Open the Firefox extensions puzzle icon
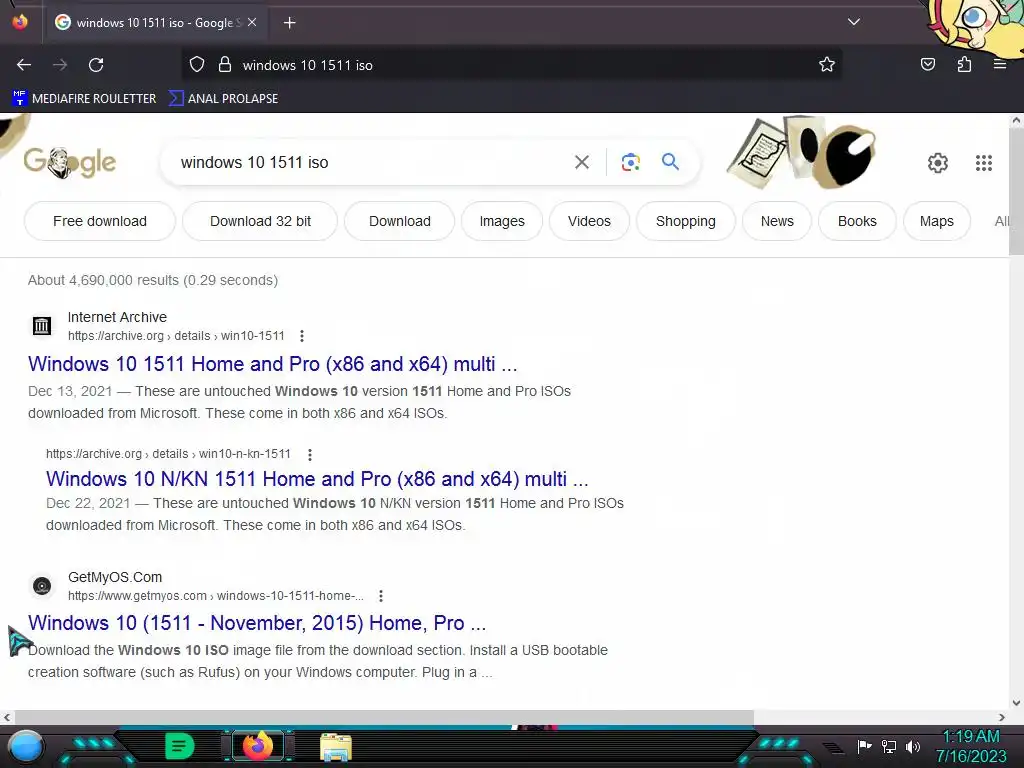Viewport: 1024px width, 768px height. (x=964, y=64)
